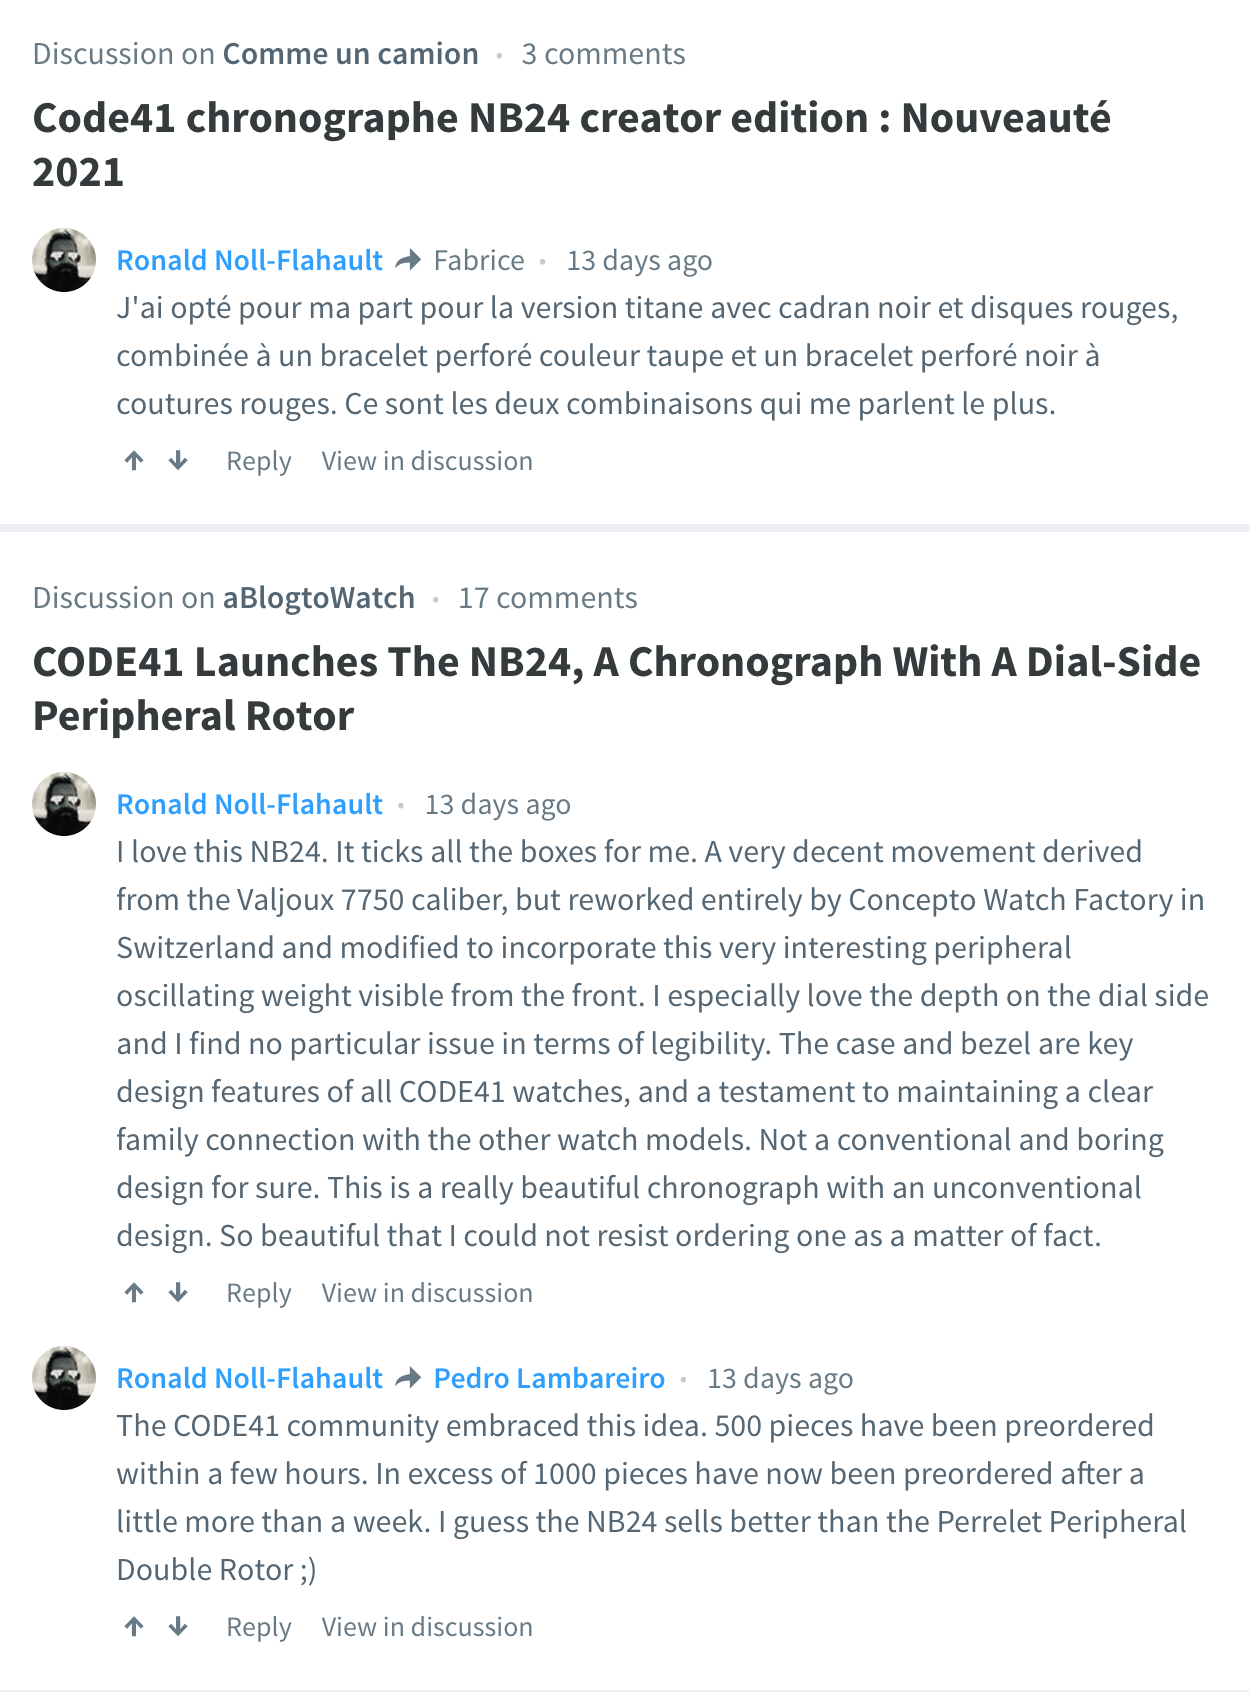Click the avatar beside the French comment
Image resolution: width=1250 pixels, height=1692 pixels.
[64, 260]
